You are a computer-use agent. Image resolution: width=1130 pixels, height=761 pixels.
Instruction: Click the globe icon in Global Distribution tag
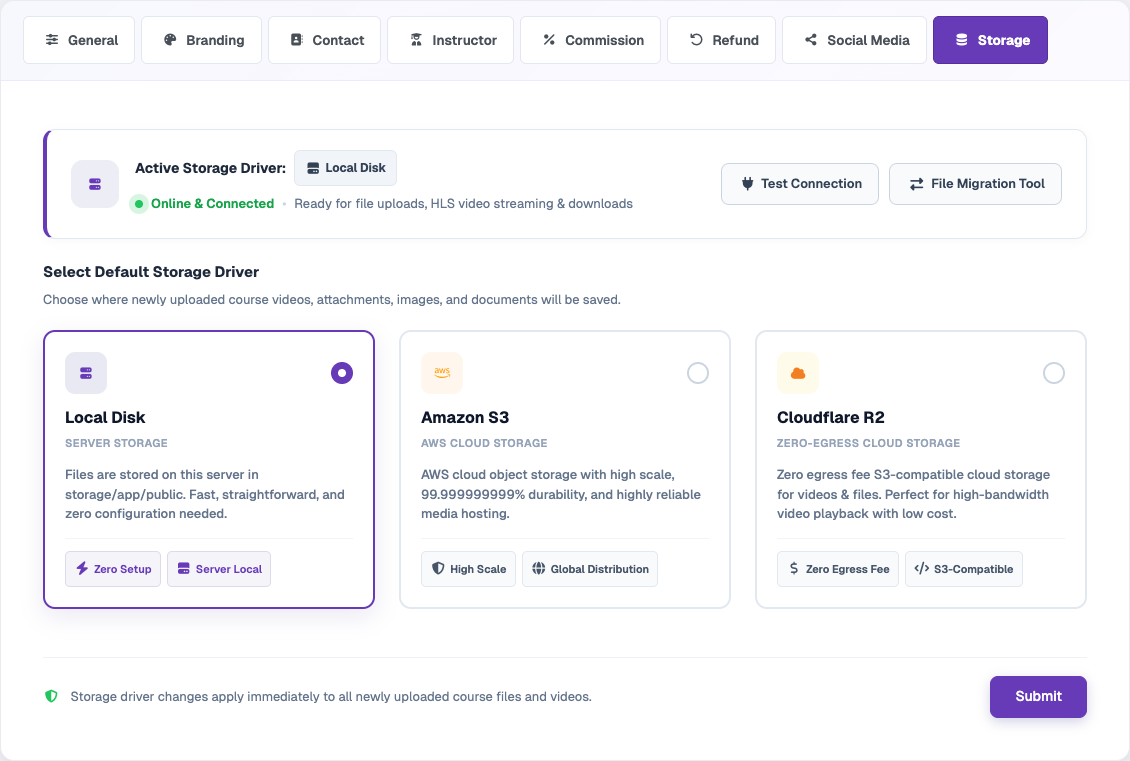(538, 569)
